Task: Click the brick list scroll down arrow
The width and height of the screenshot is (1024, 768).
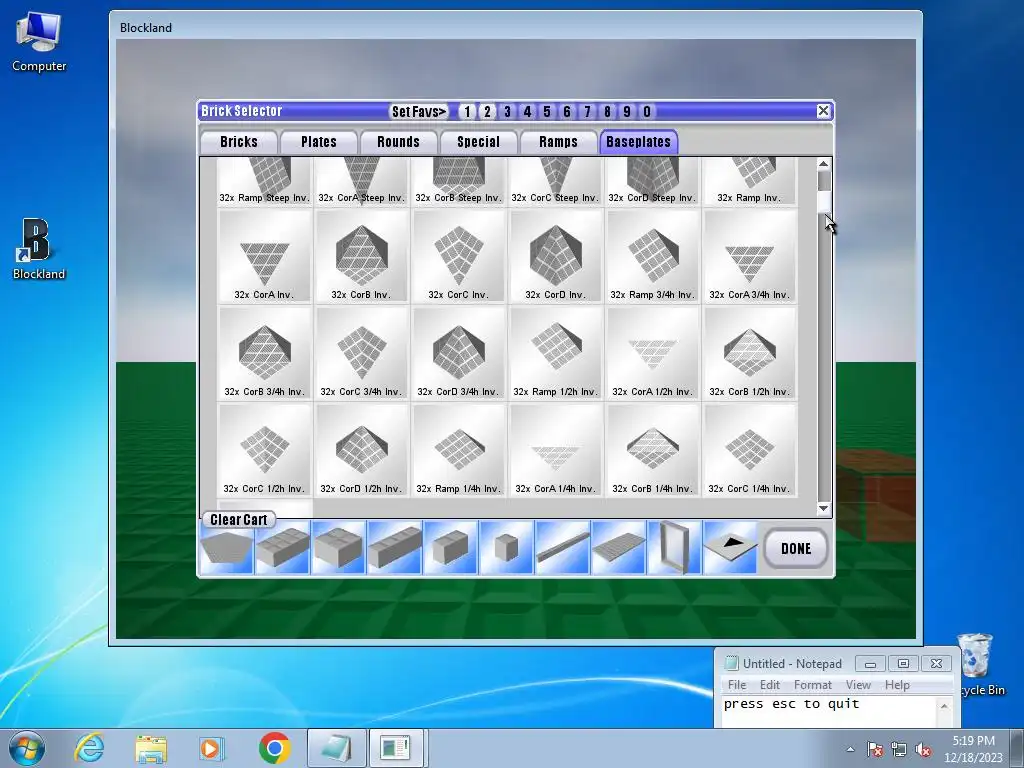Action: (x=824, y=508)
